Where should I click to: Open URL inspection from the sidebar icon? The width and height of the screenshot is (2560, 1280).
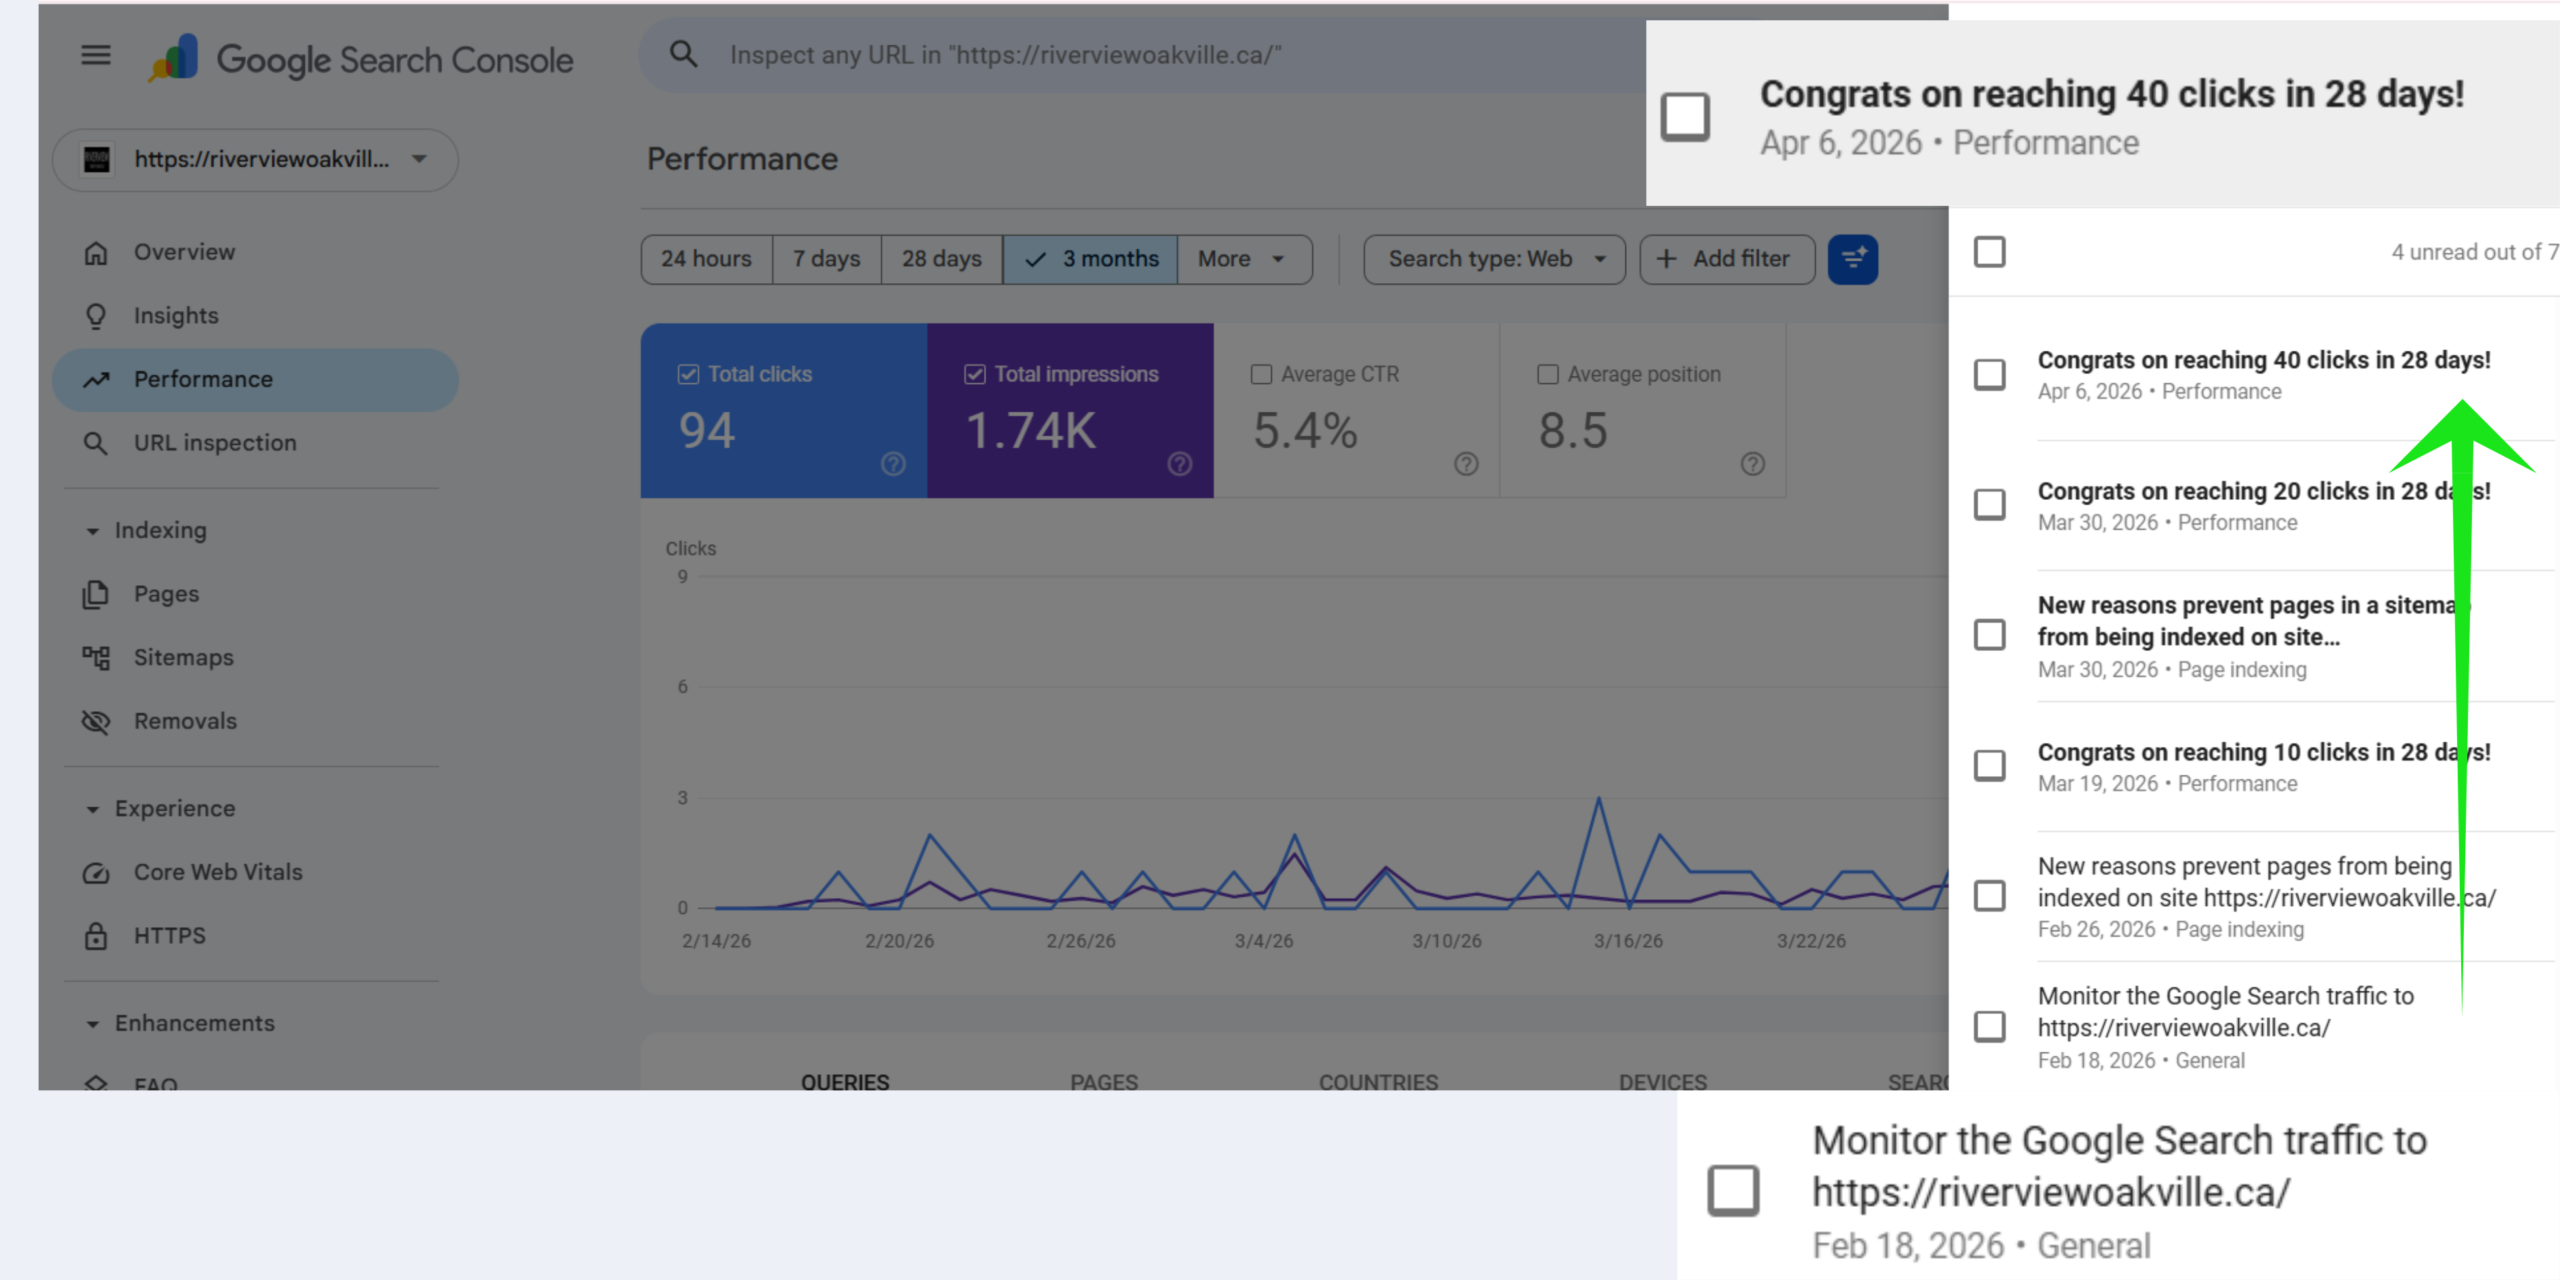(96, 443)
